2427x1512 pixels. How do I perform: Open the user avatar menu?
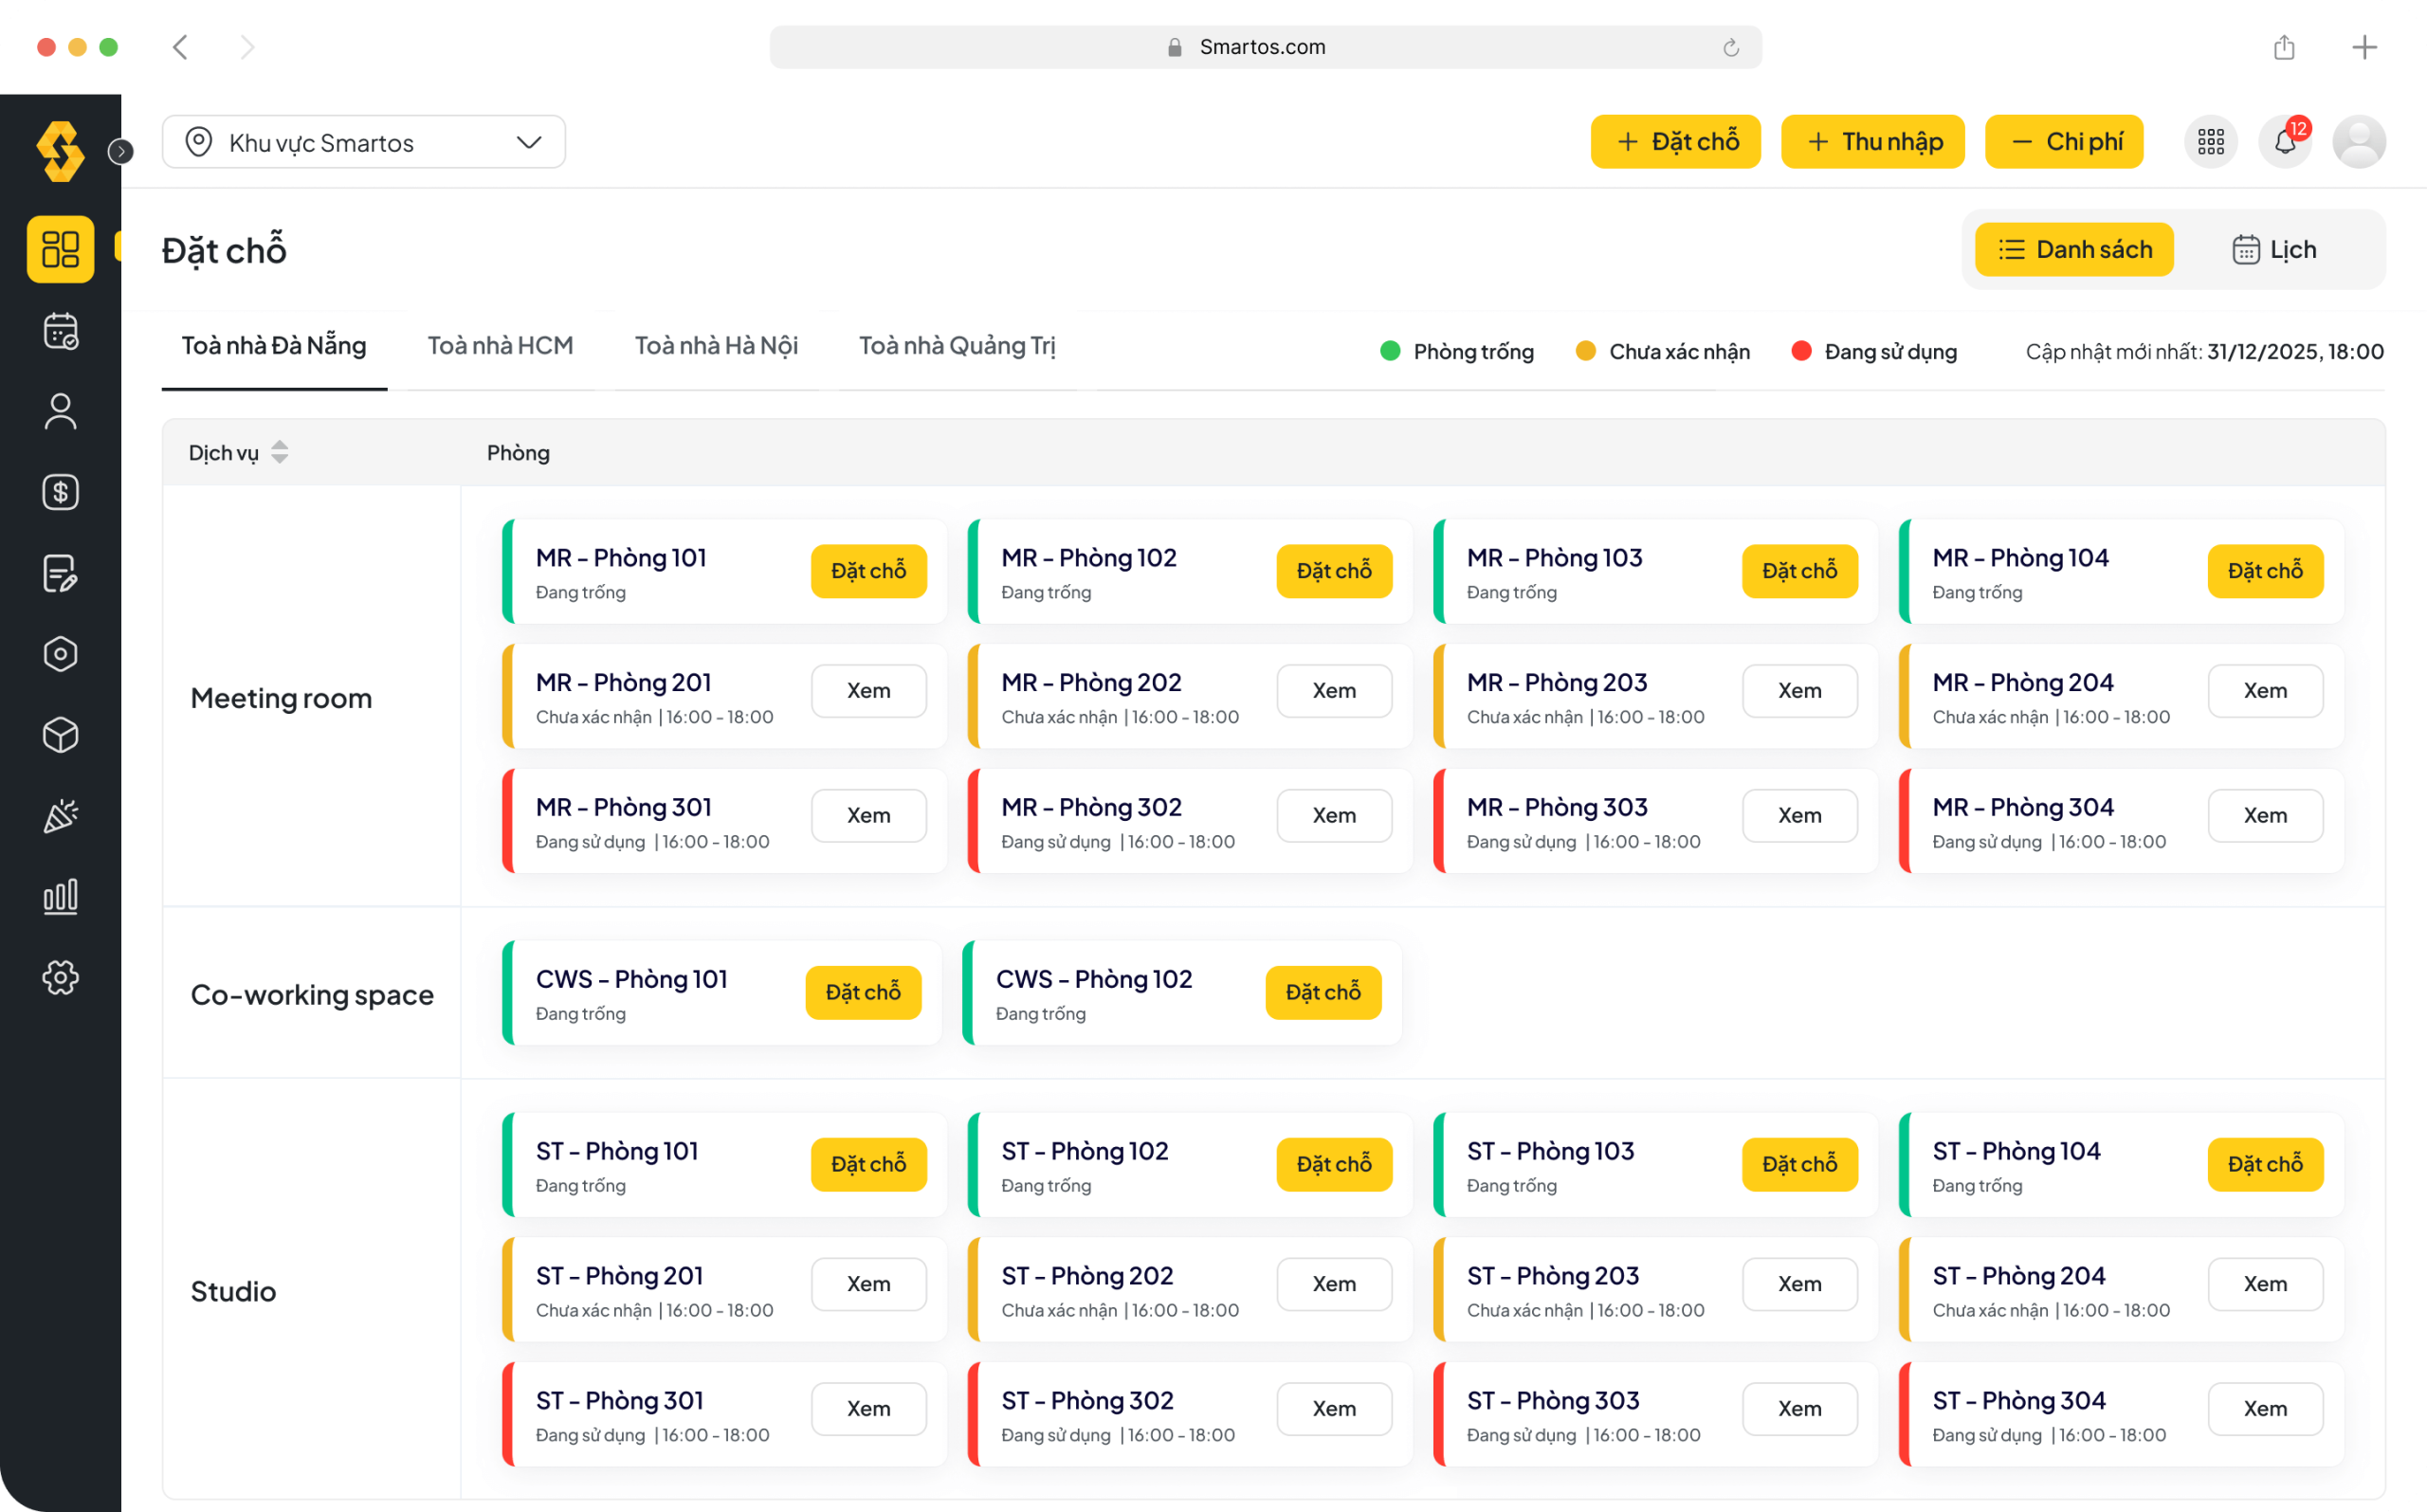click(x=2359, y=142)
